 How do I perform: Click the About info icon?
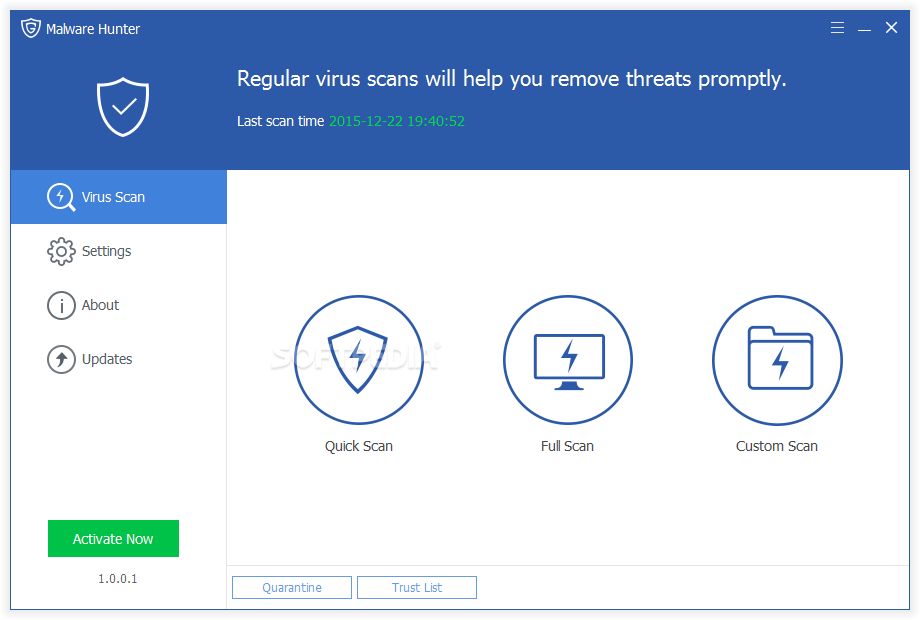coord(61,306)
